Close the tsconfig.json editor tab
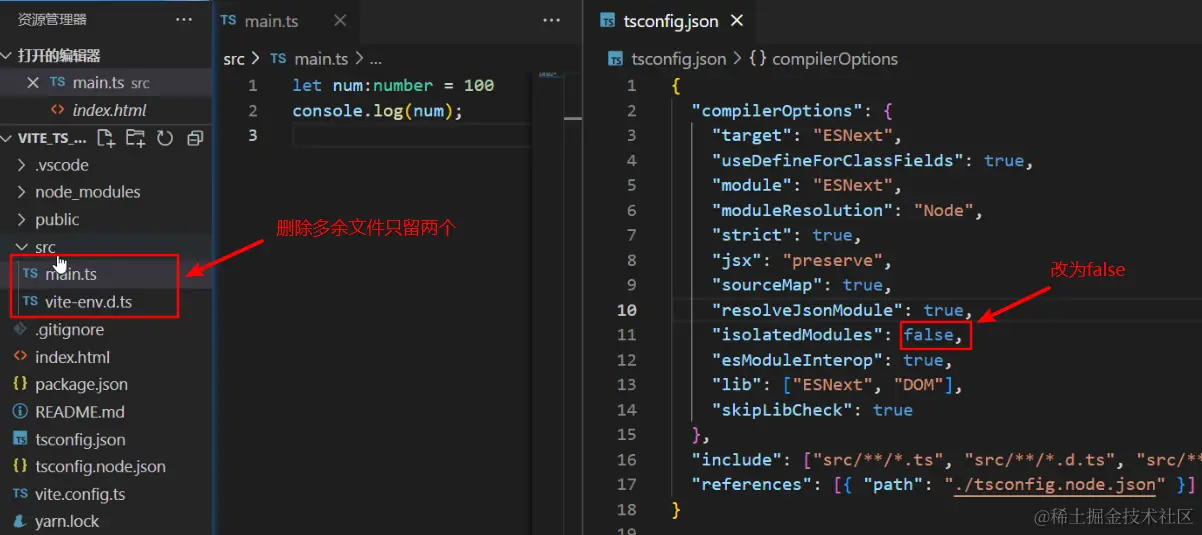Image resolution: width=1202 pixels, height=535 pixels. (x=738, y=20)
